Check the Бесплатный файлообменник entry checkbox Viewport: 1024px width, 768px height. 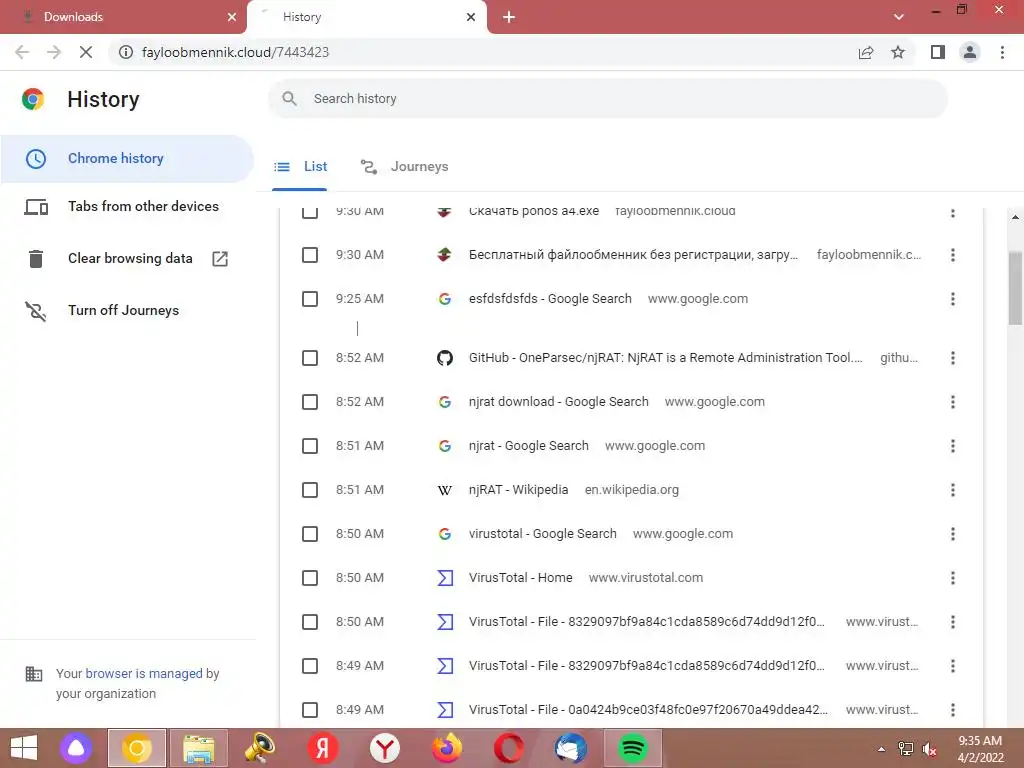pos(310,255)
